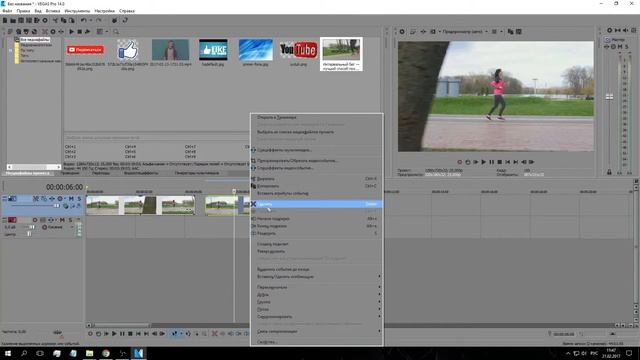This screenshot has width=640, height=360.
Task: Copy snapshot to clipboard in preview toolbar
Action: point(510,31)
